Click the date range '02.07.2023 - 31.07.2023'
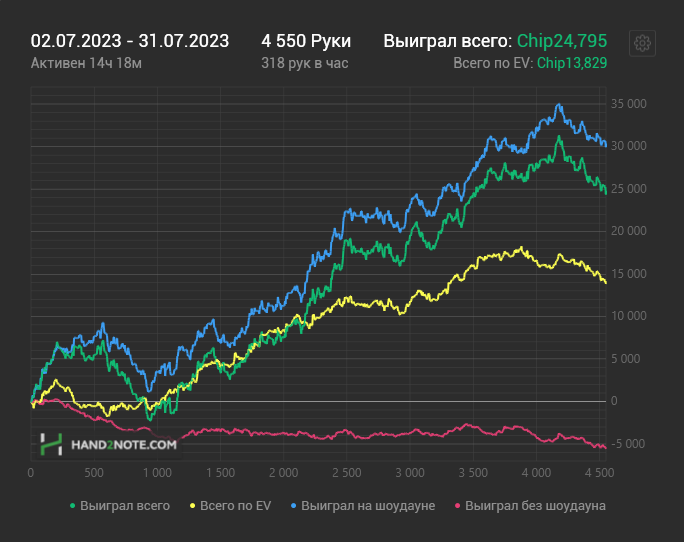 click(130, 41)
